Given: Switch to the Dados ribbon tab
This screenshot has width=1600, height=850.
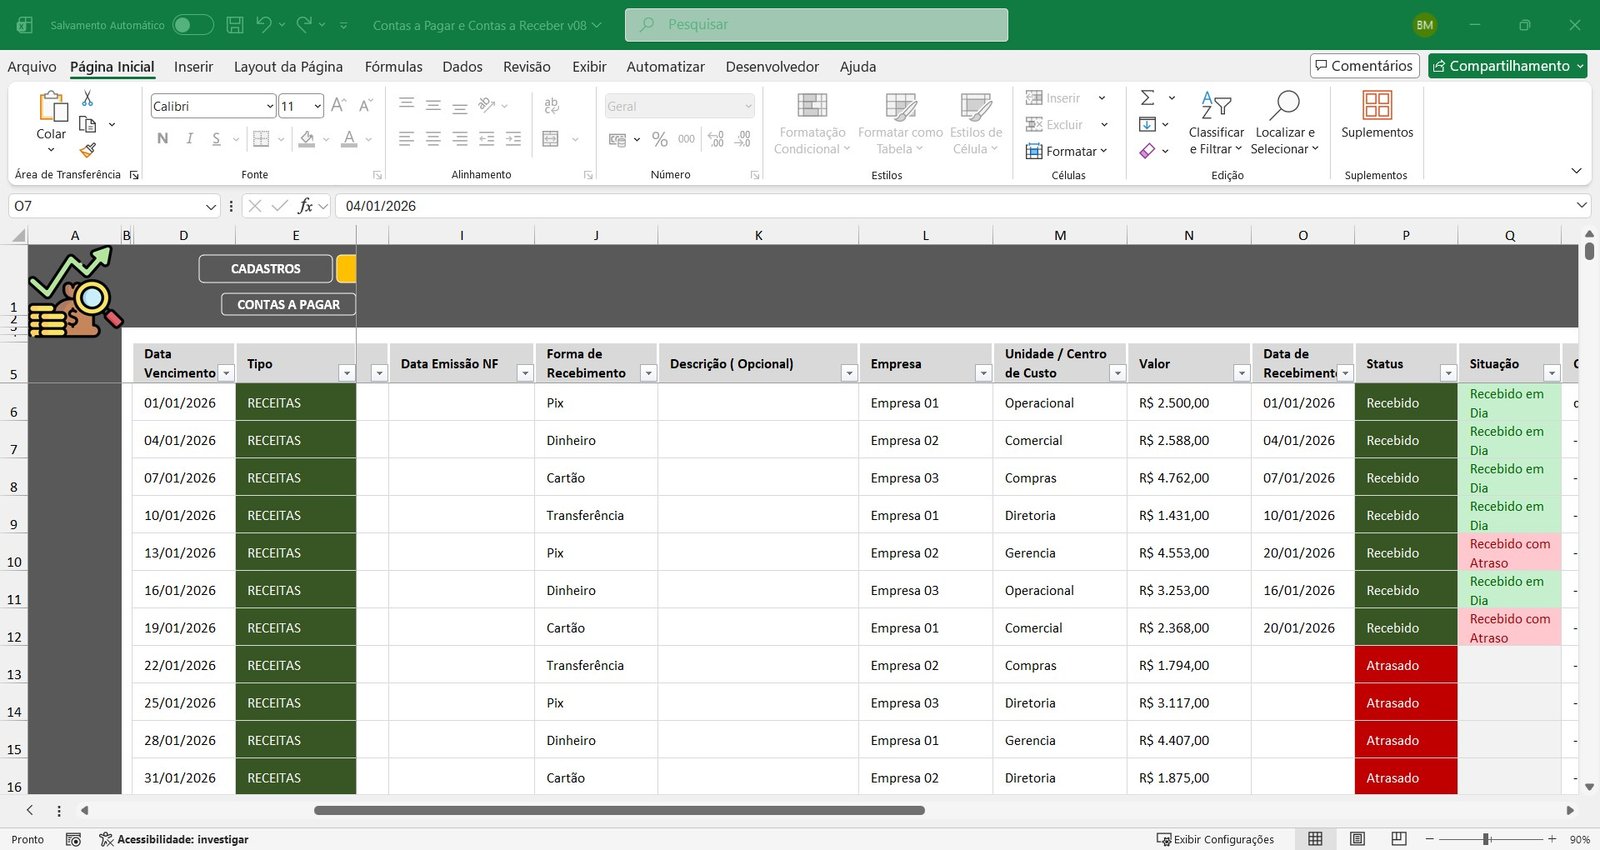Looking at the screenshot, I should [x=462, y=67].
